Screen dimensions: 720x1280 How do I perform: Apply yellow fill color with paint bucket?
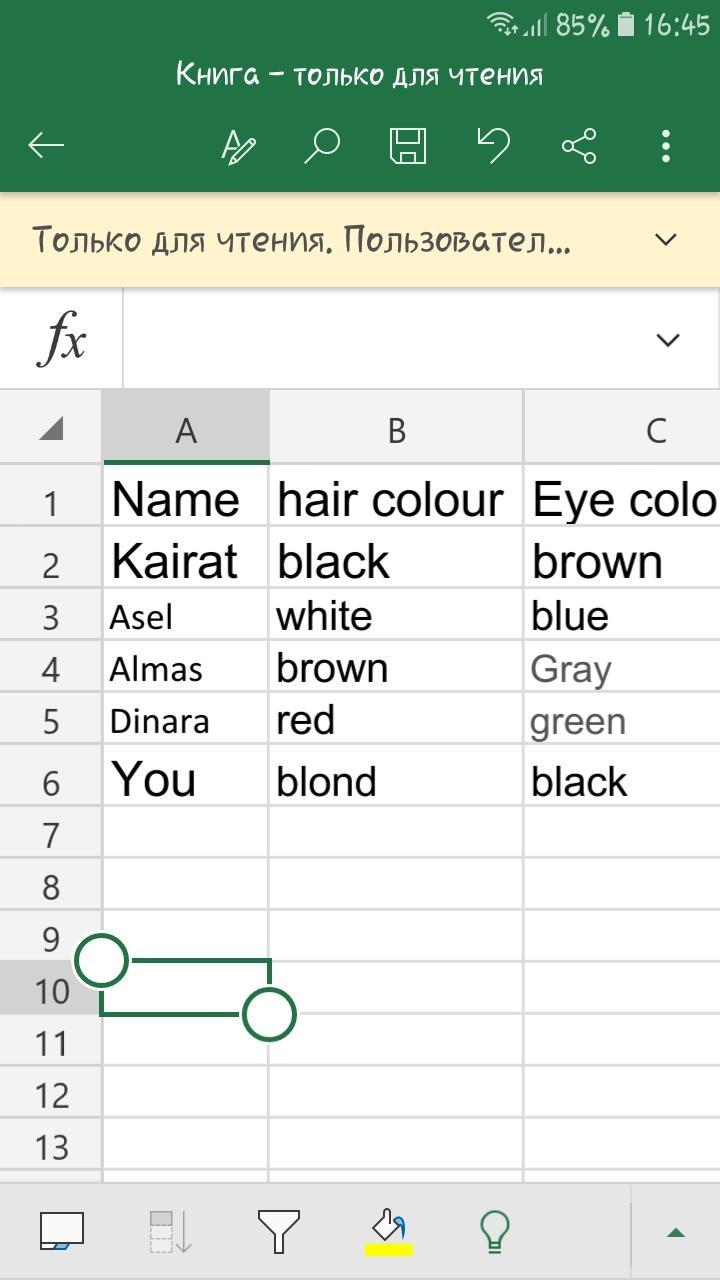click(x=388, y=1231)
